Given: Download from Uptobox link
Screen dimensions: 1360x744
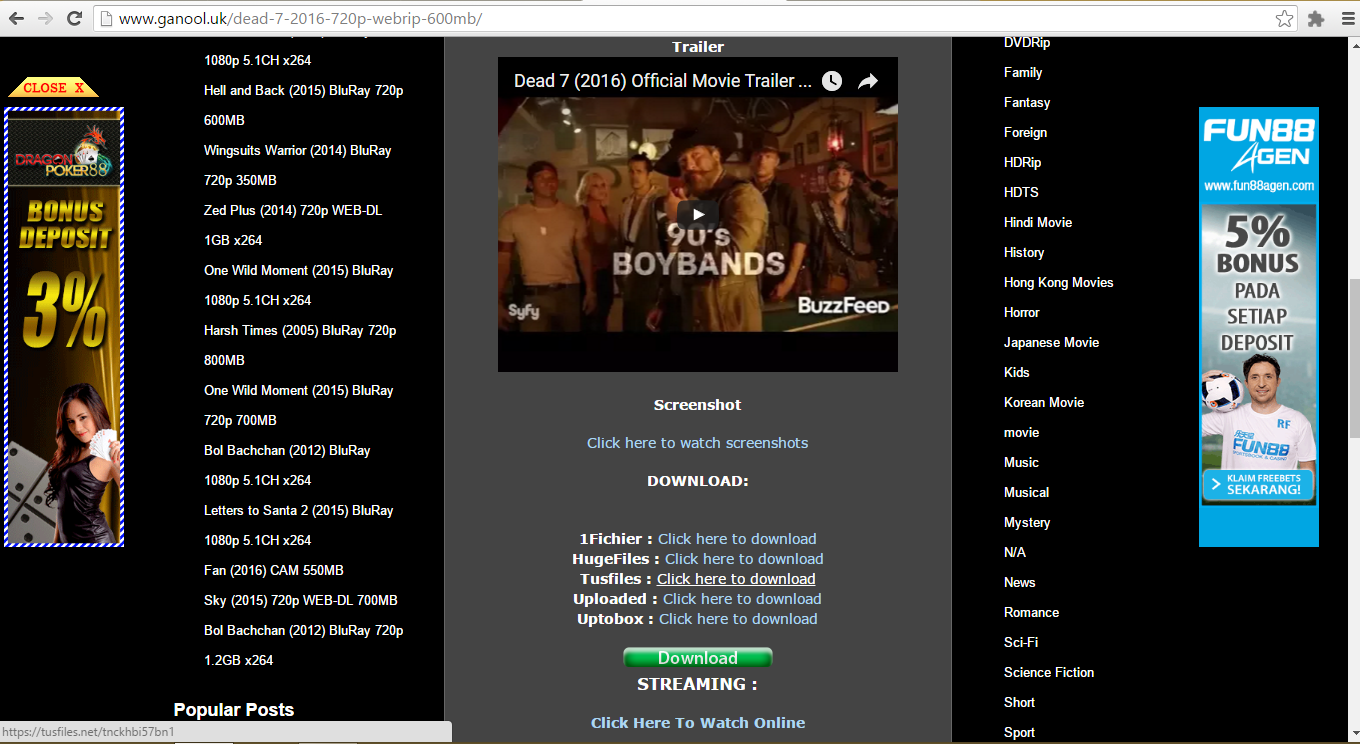Looking at the screenshot, I should [x=738, y=619].
